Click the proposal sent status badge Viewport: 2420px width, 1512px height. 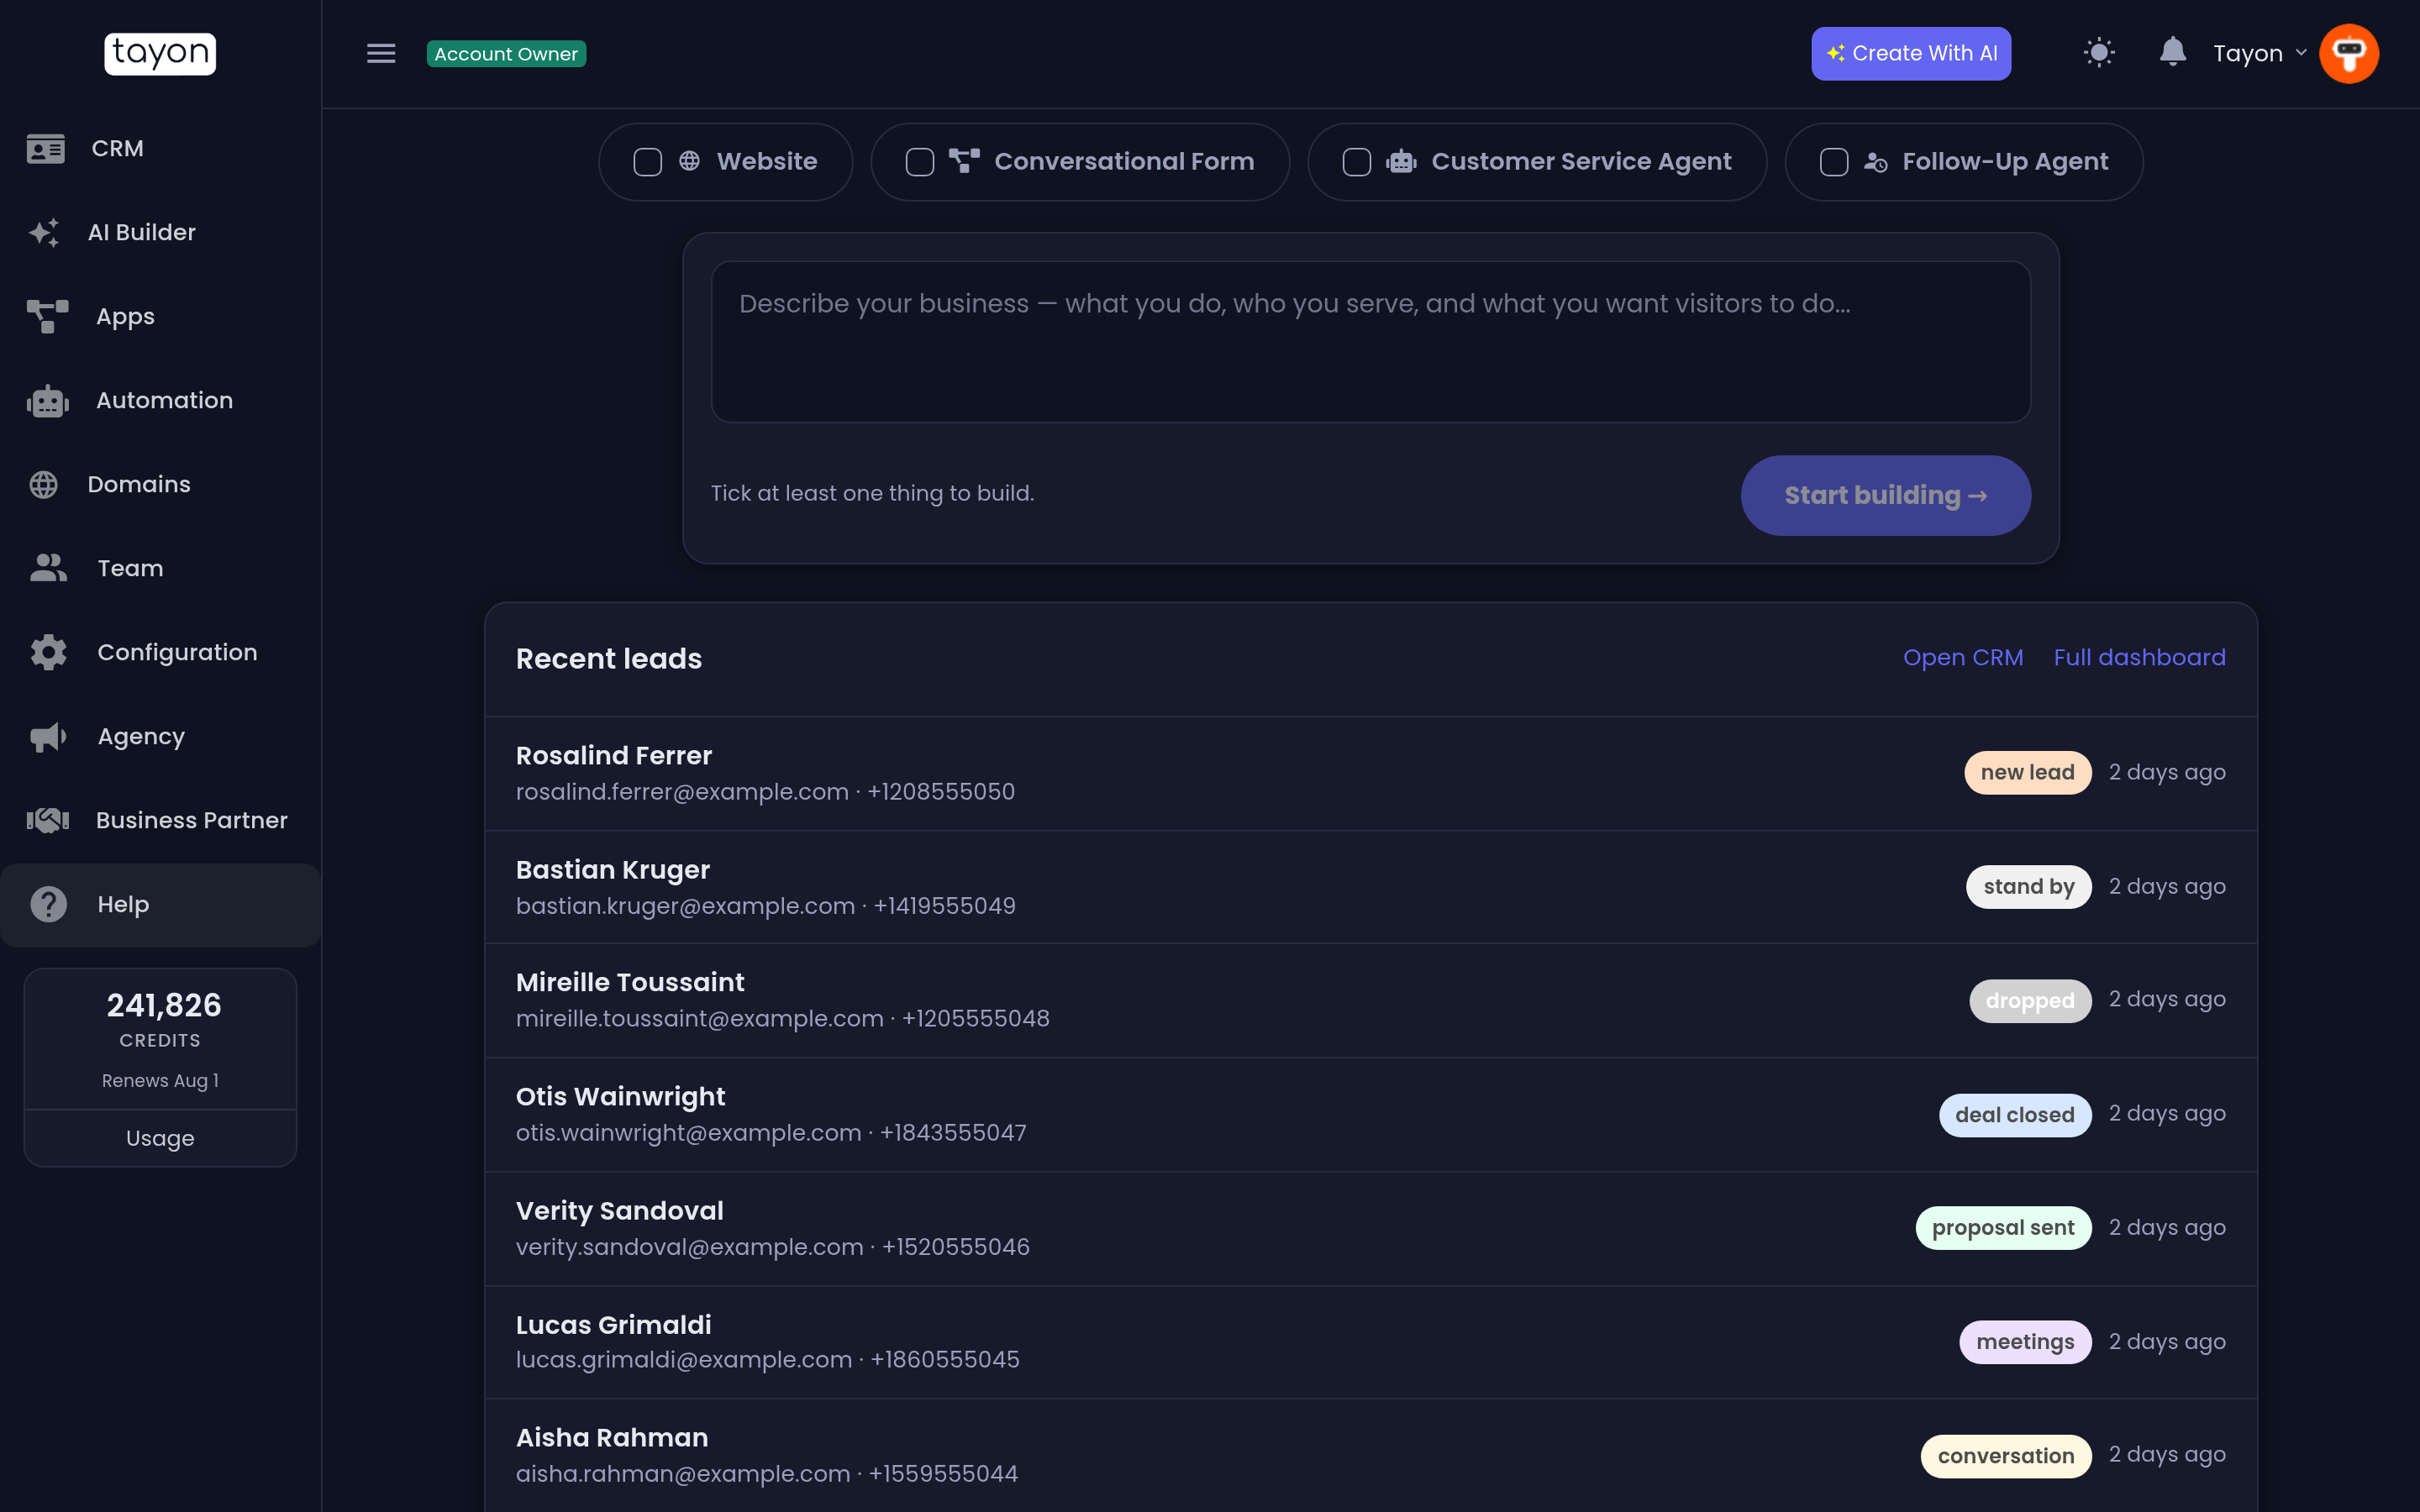click(x=2003, y=1228)
